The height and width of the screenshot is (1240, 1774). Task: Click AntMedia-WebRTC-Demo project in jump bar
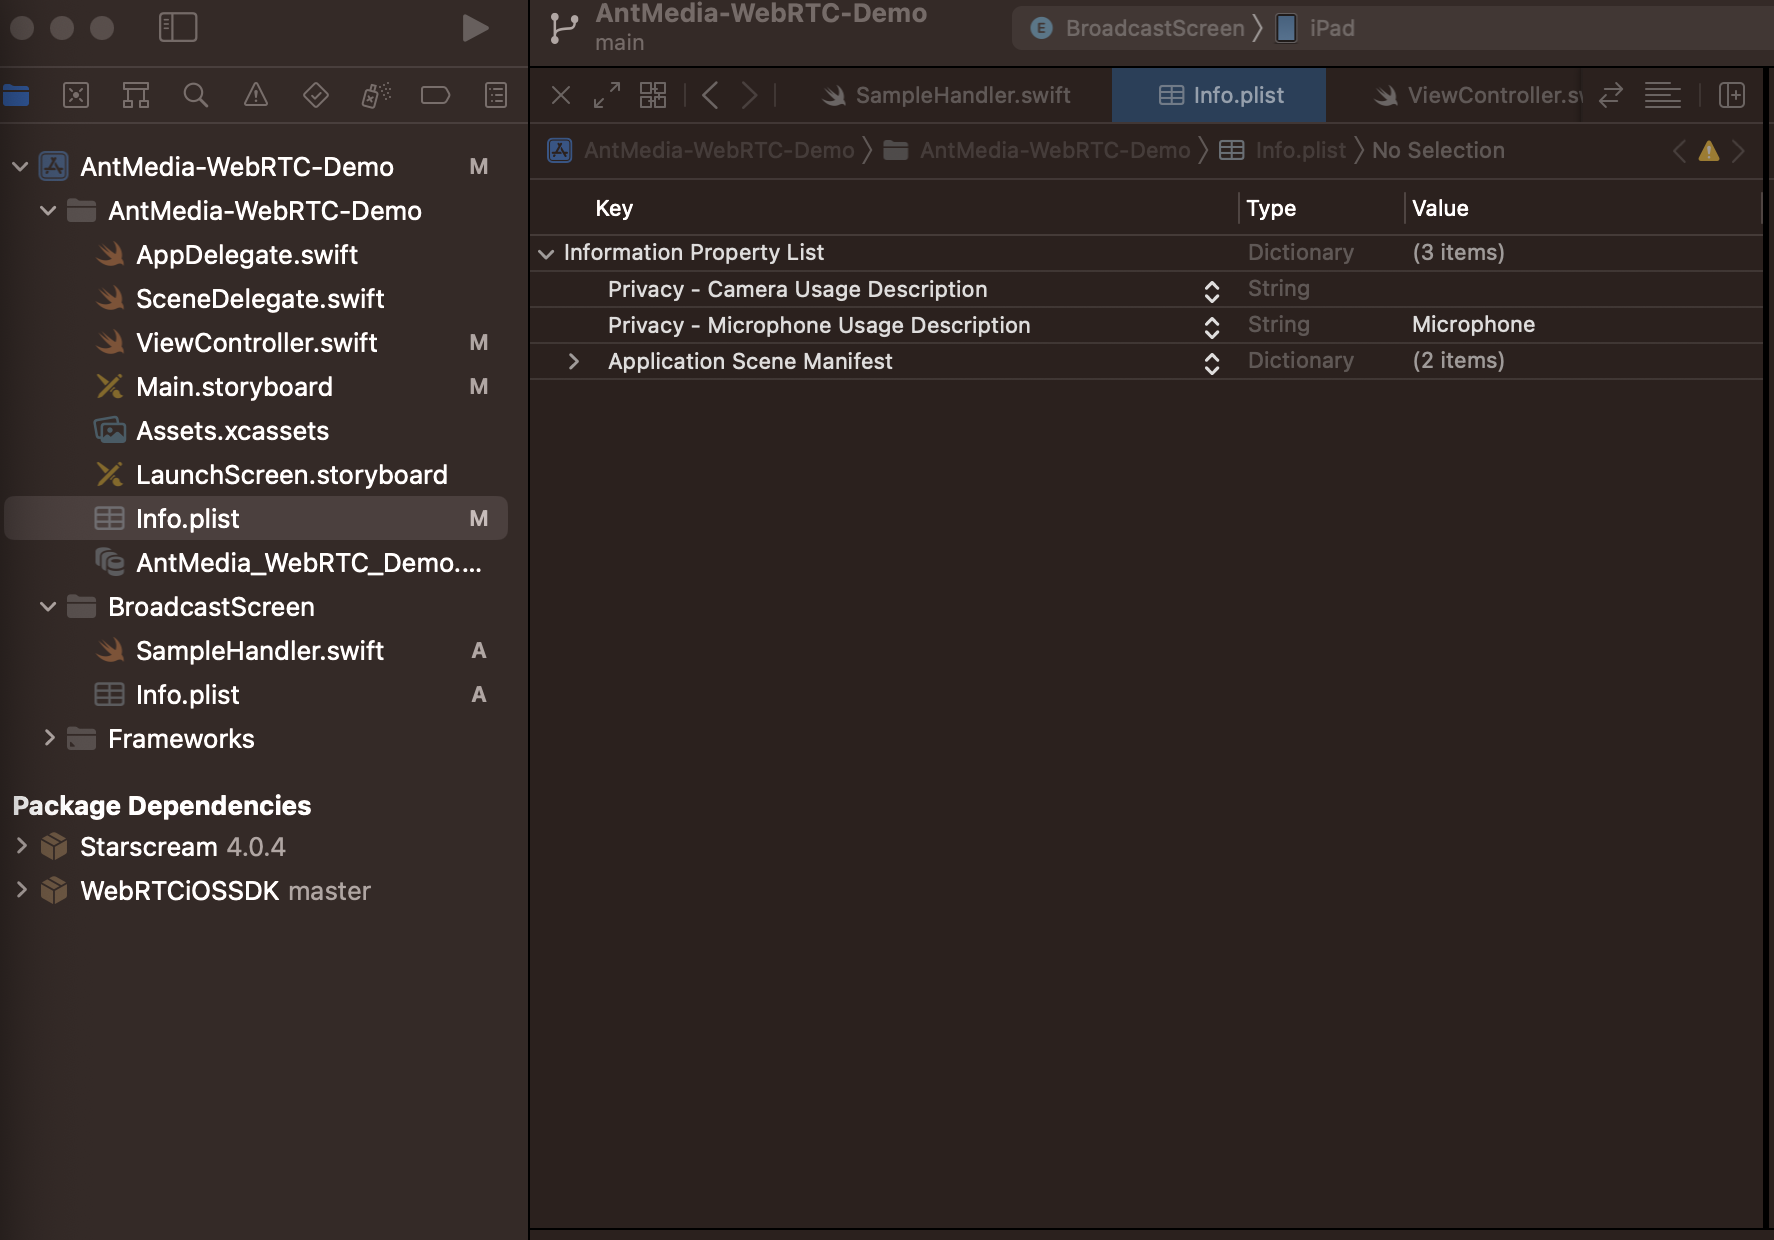702,150
